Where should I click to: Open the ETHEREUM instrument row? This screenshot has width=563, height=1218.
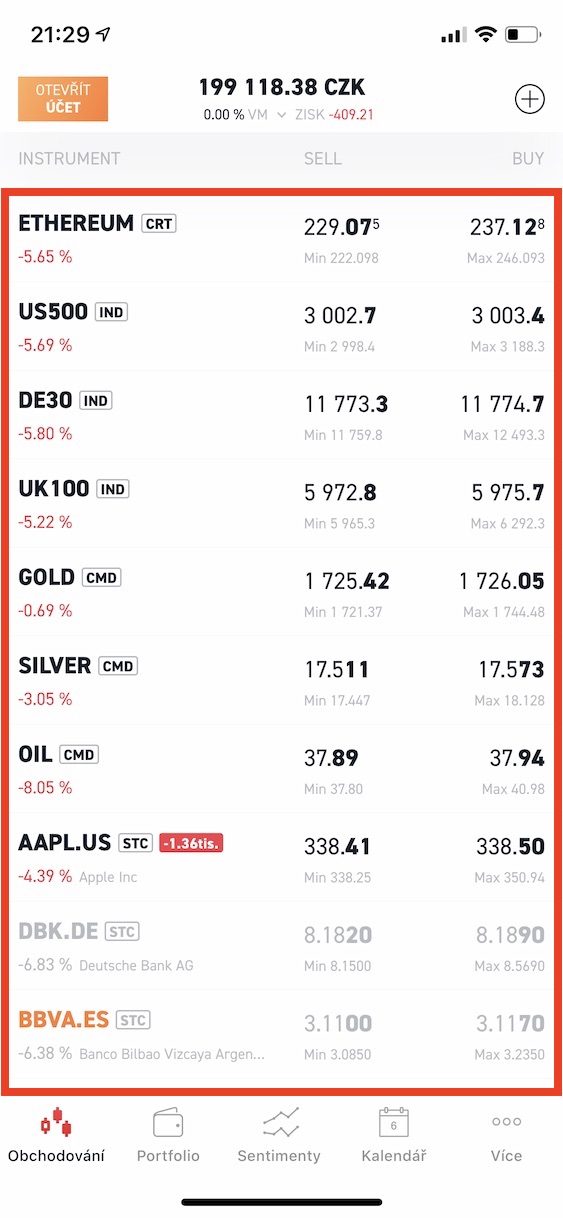tap(281, 238)
